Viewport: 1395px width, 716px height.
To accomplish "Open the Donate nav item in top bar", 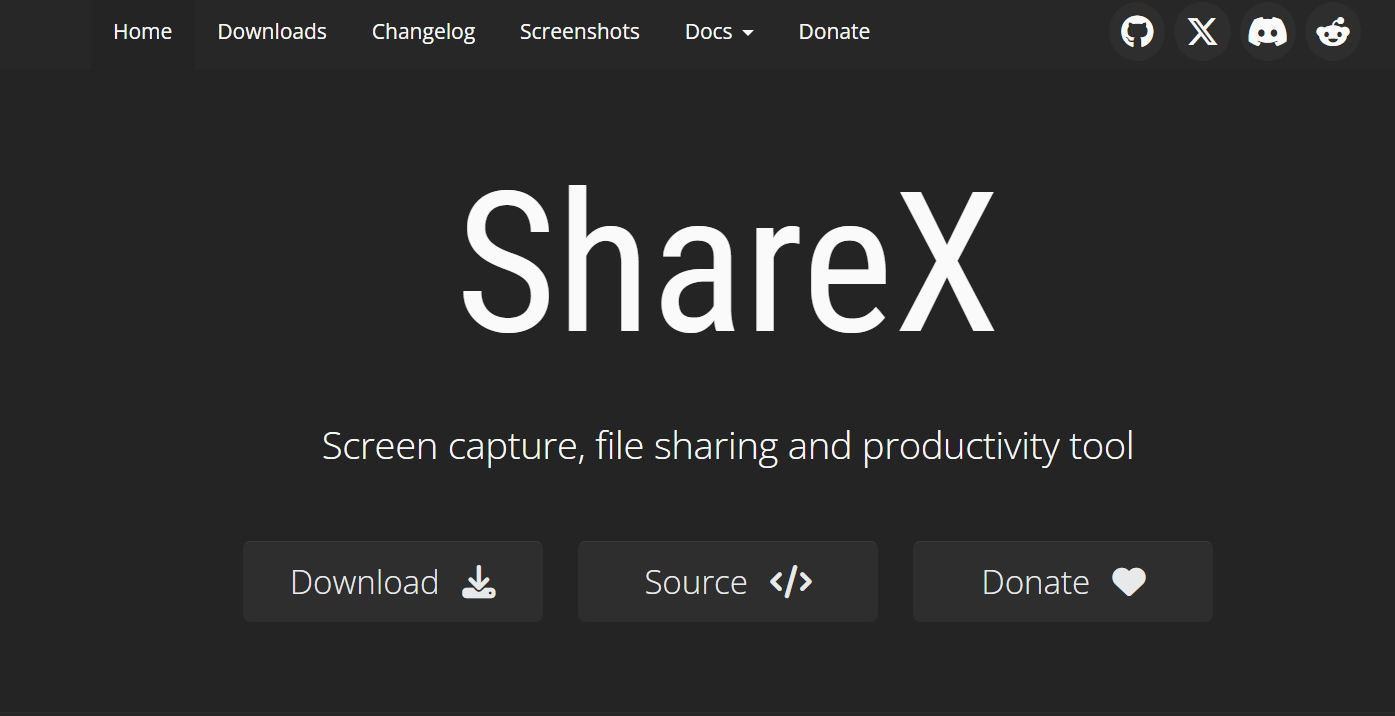I will 834,32.
